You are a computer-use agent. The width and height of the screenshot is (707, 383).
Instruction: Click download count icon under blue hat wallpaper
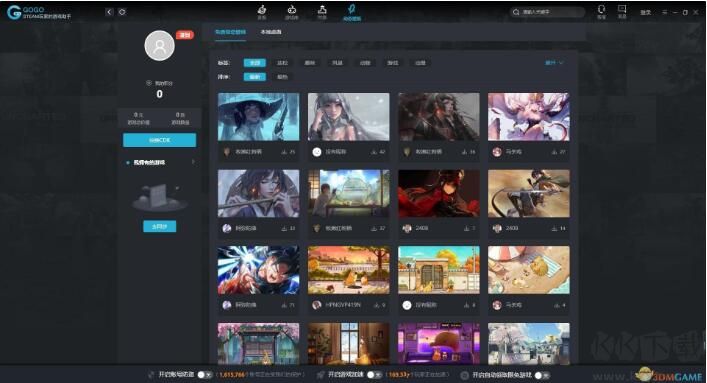click(284, 152)
